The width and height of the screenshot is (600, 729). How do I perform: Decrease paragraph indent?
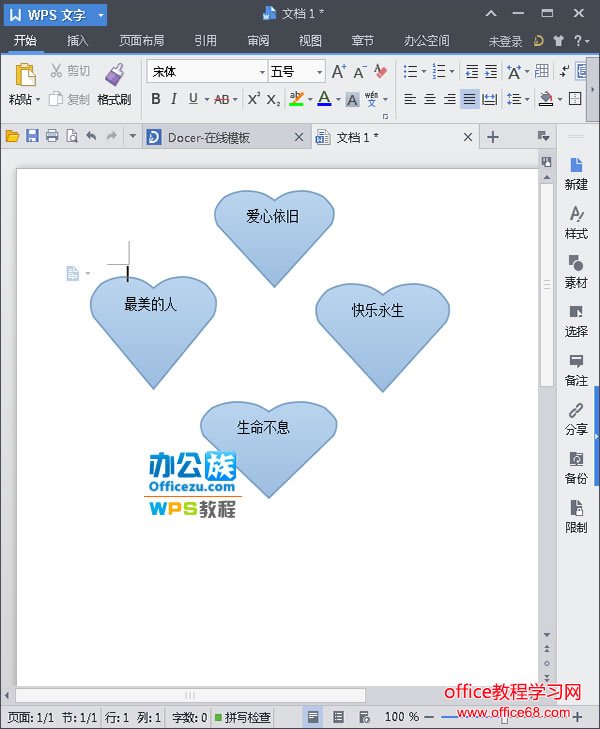[x=472, y=72]
